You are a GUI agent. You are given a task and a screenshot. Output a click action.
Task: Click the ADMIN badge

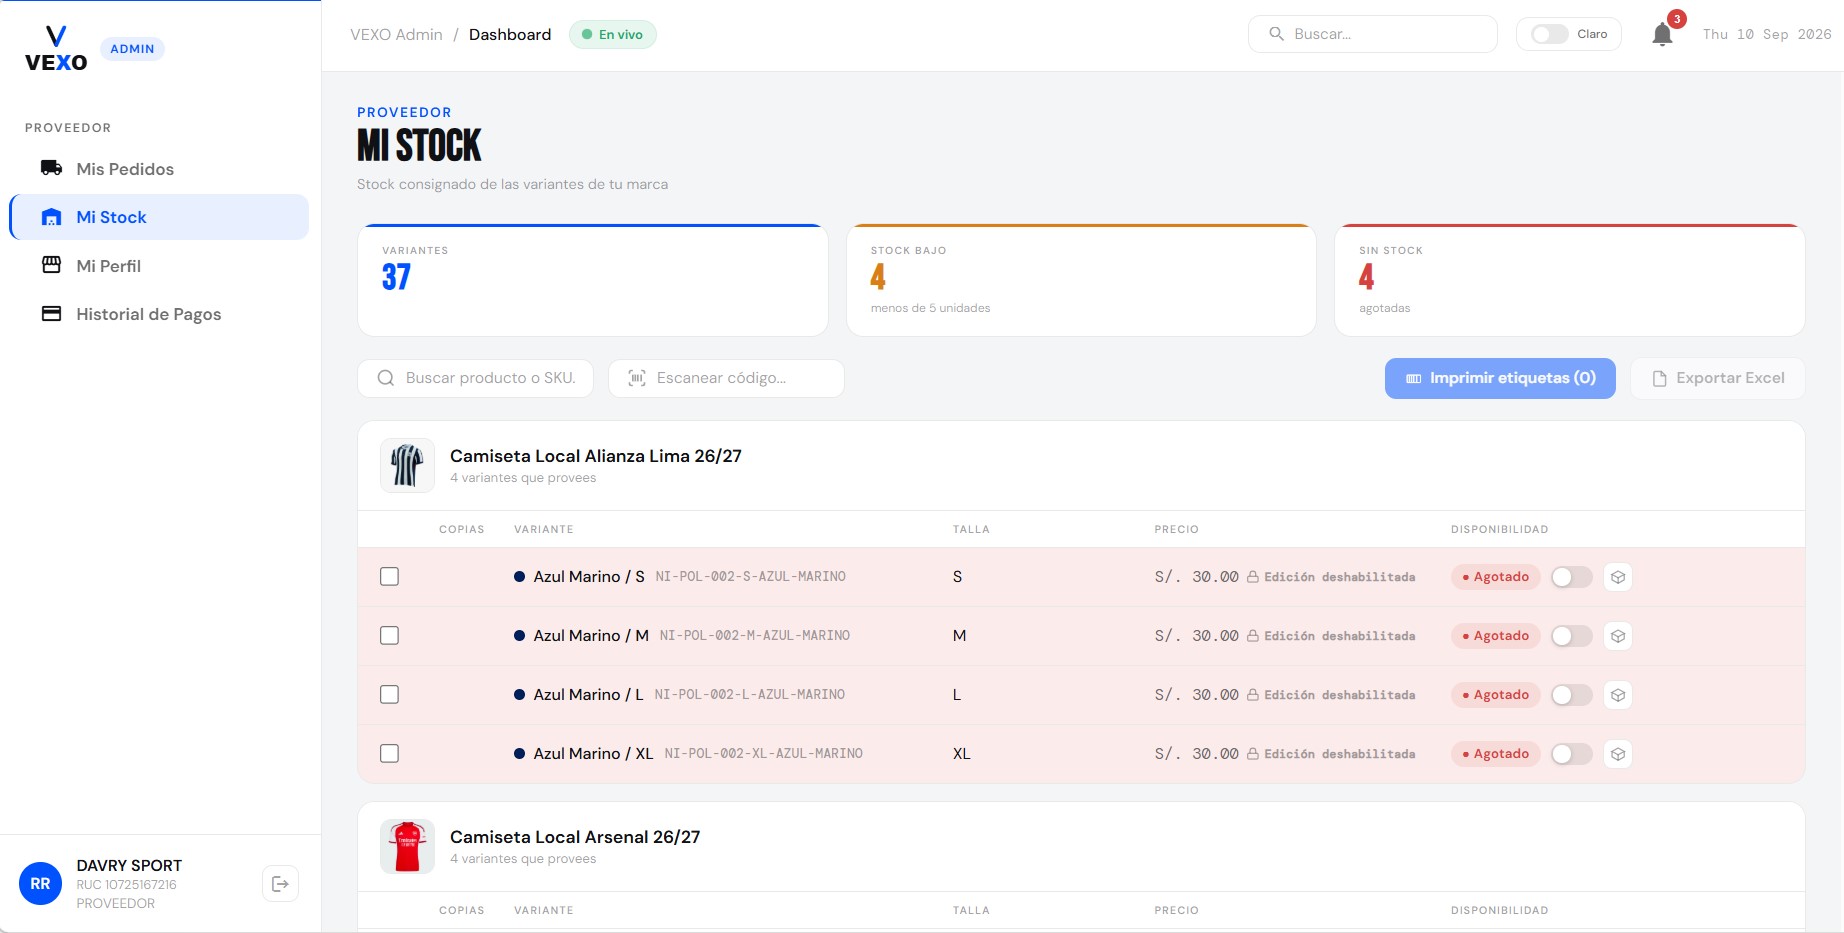click(132, 49)
